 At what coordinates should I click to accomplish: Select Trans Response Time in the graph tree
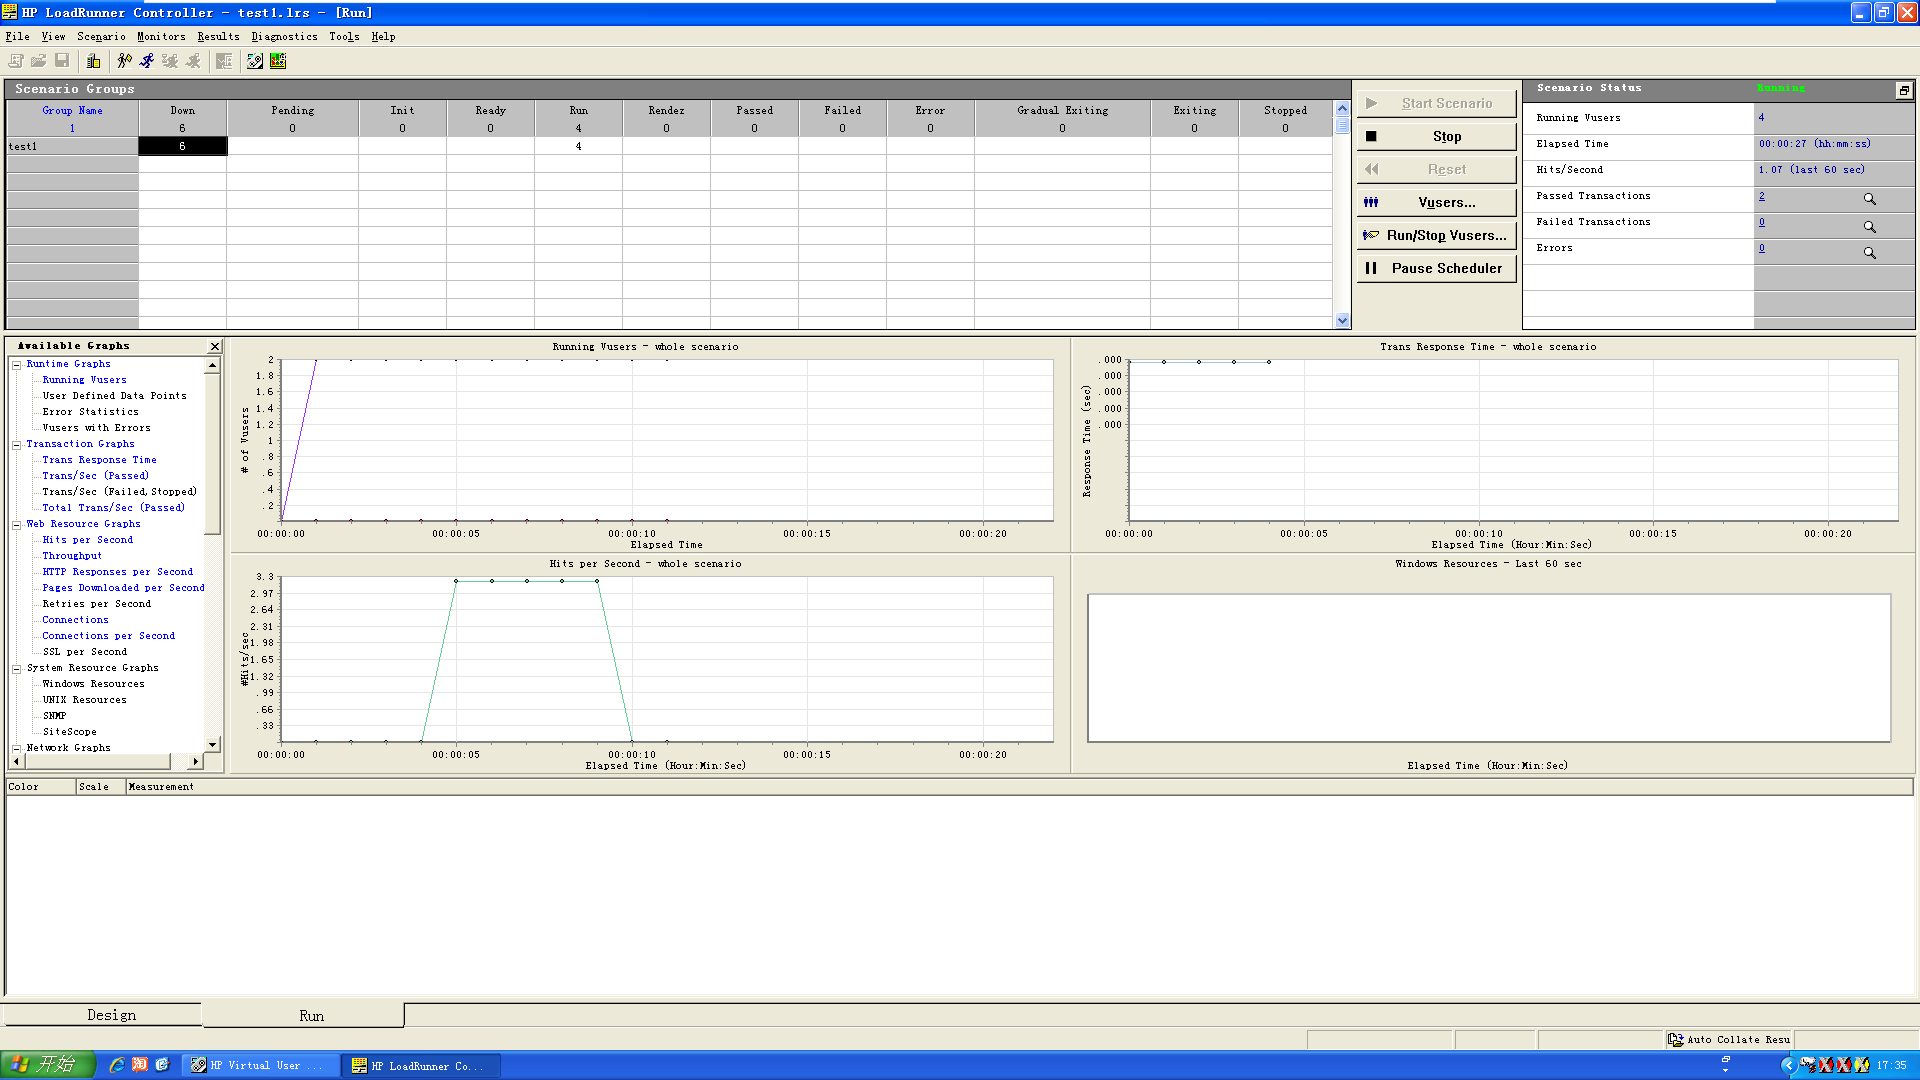99,460
